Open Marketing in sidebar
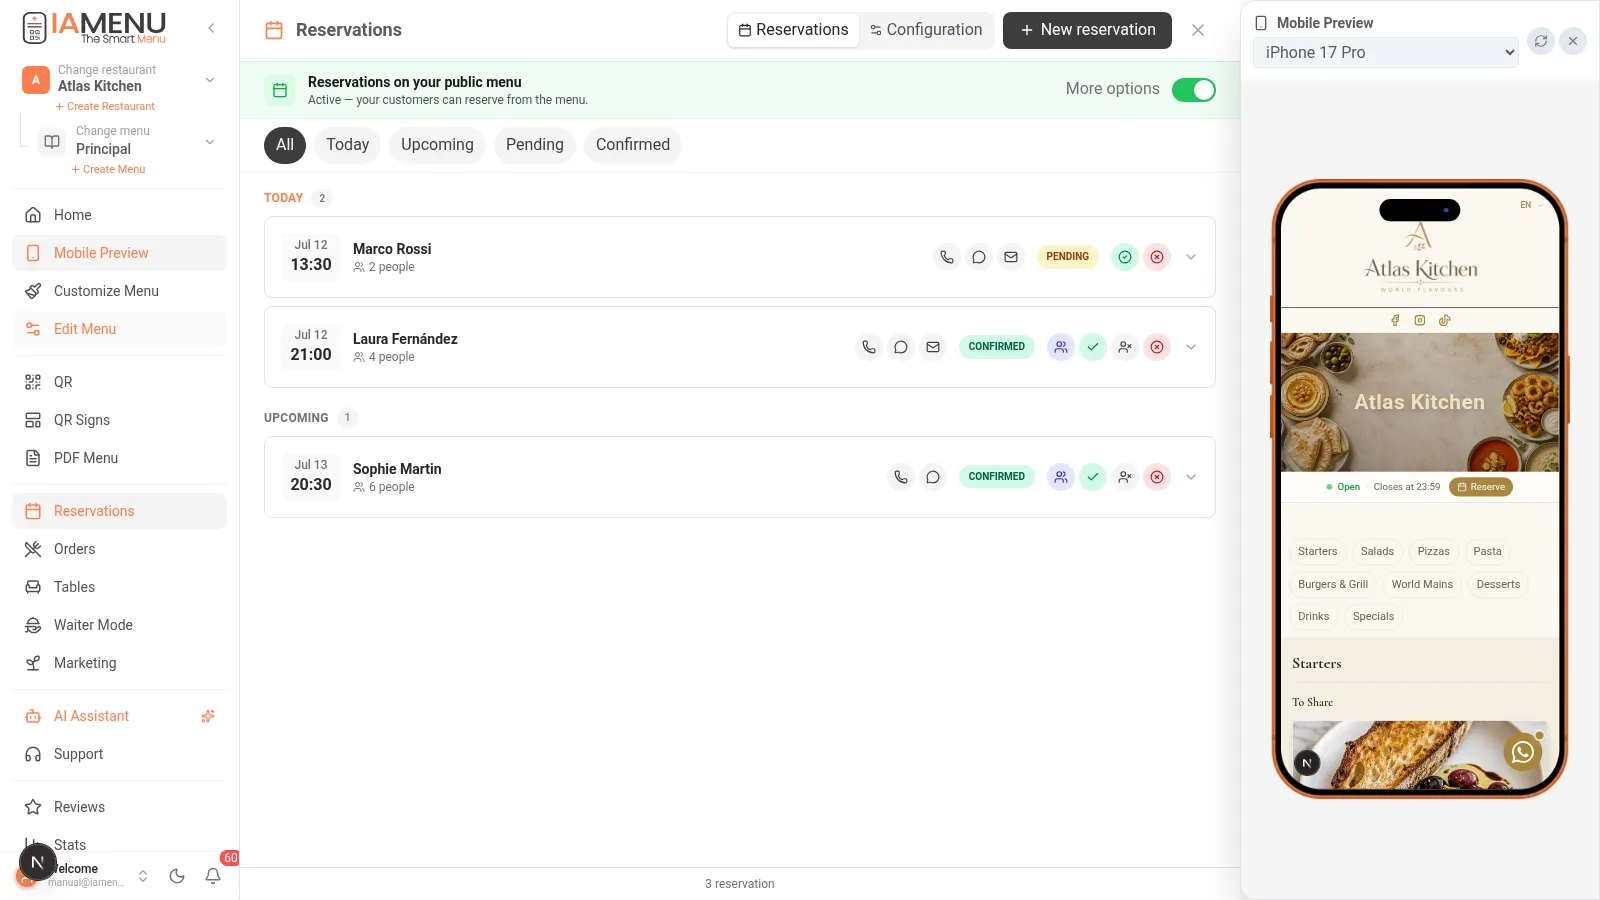The image size is (1600, 900). [120, 663]
